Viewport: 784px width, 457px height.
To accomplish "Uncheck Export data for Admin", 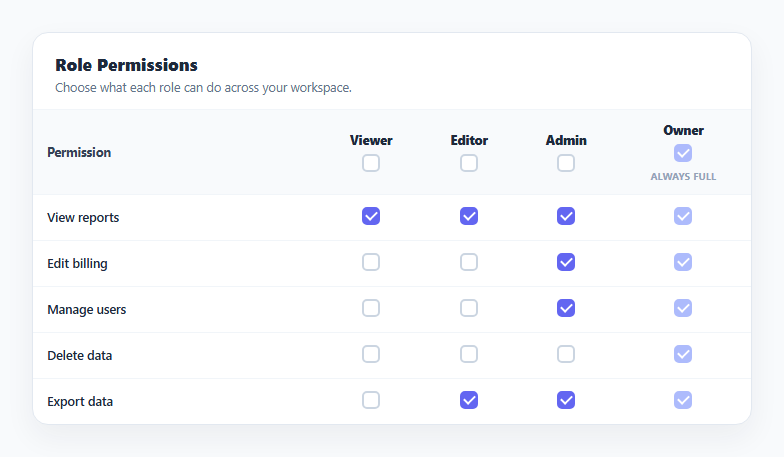I will tap(566, 400).
